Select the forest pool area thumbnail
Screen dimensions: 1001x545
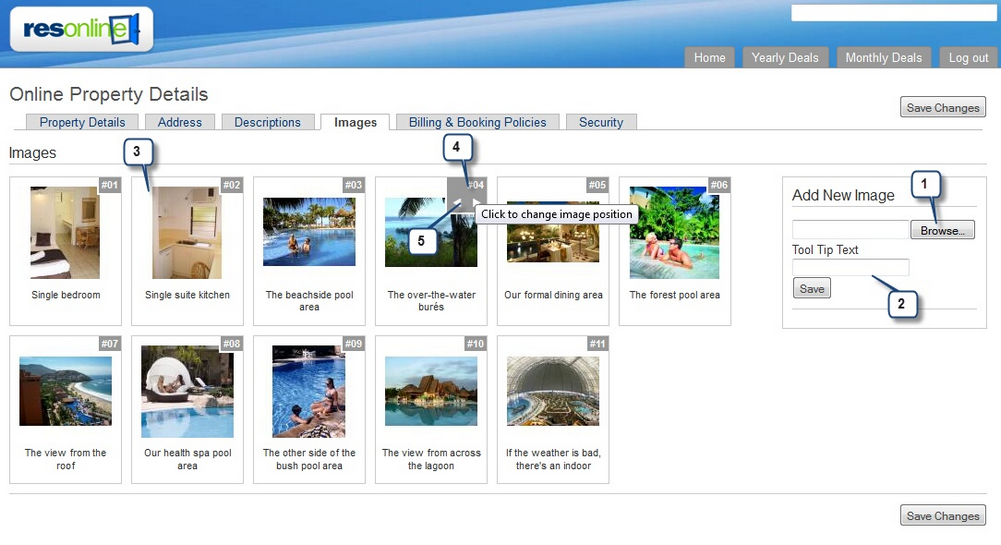coord(674,232)
